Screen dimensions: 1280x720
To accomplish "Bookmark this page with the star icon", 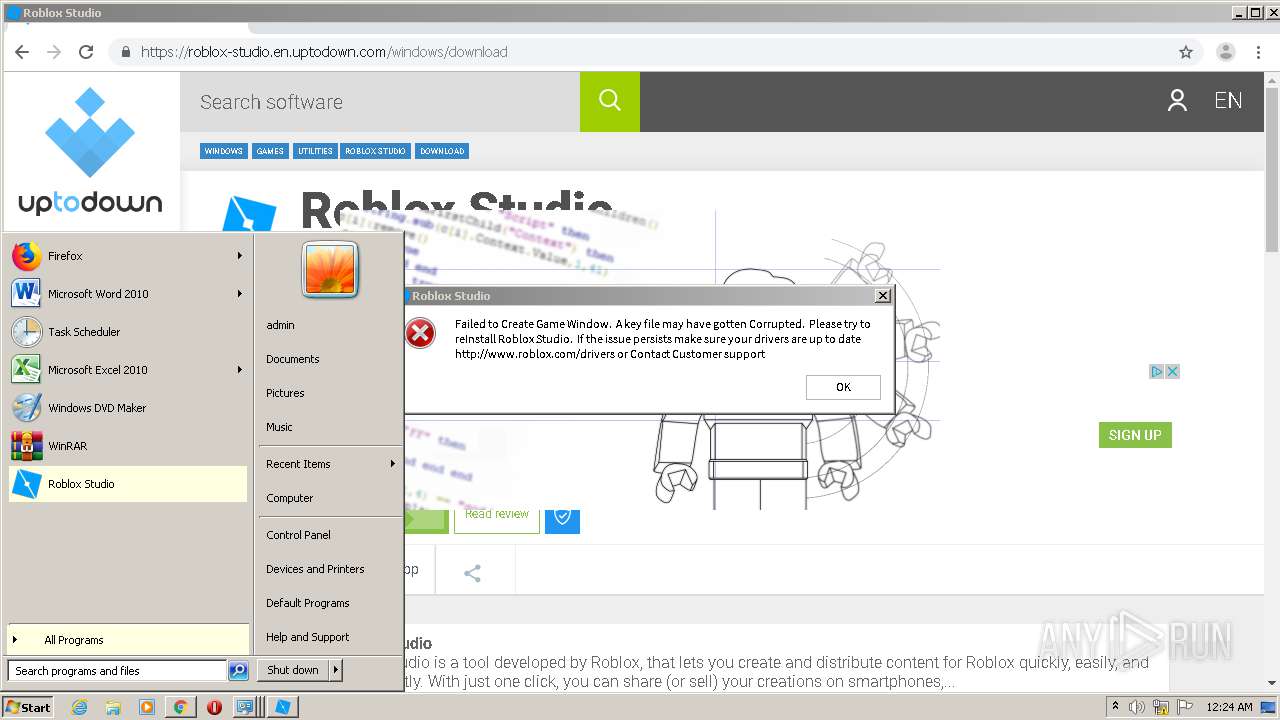I will coord(1186,52).
